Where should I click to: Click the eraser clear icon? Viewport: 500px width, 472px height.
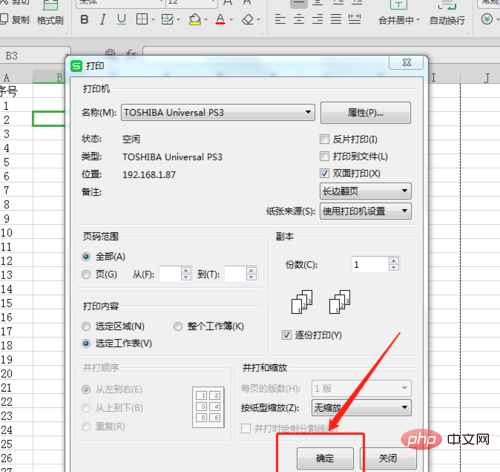click(x=248, y=19)
